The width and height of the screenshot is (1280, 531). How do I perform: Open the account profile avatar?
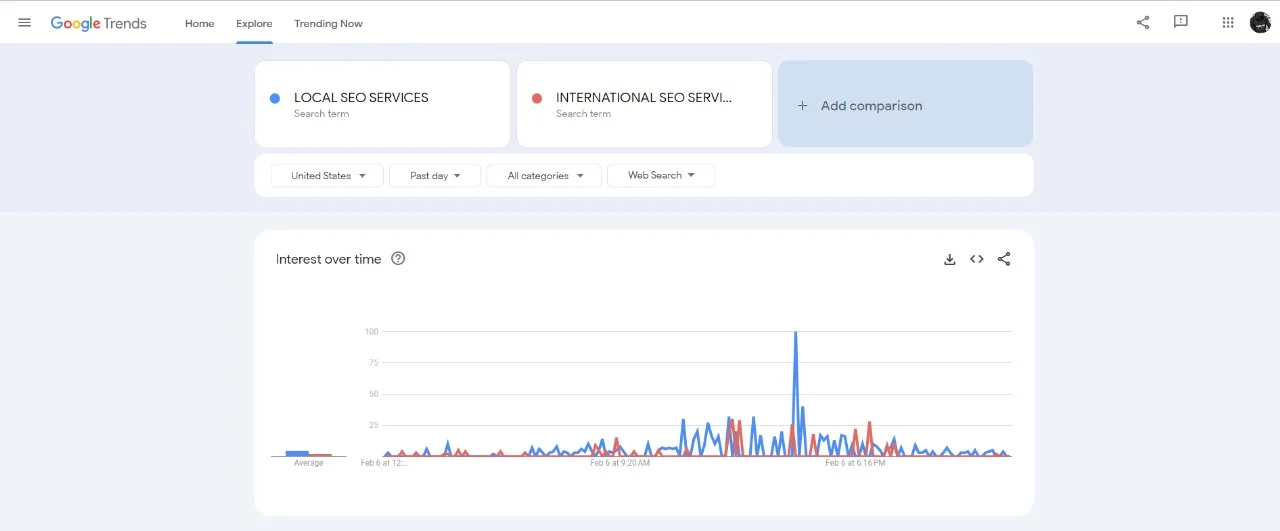point(1260,22)
